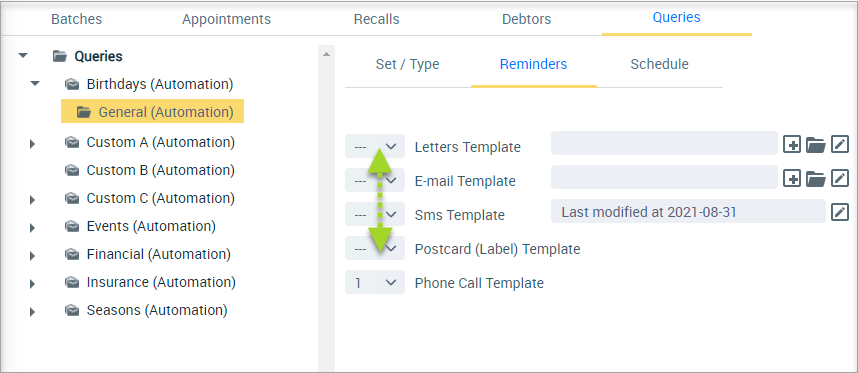Image resolution: width=858 pixels, height=373 pixels.
Task: Add new E-mail Template with plus icon
Action: point(792,178)
